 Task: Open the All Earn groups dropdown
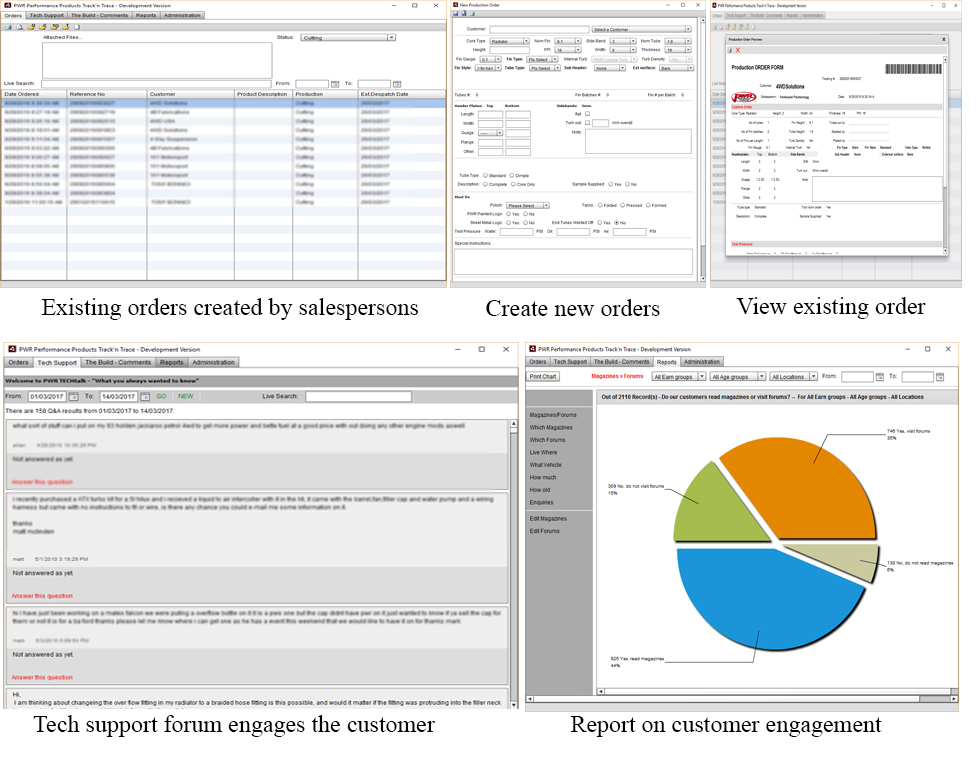tap(679, 377)
